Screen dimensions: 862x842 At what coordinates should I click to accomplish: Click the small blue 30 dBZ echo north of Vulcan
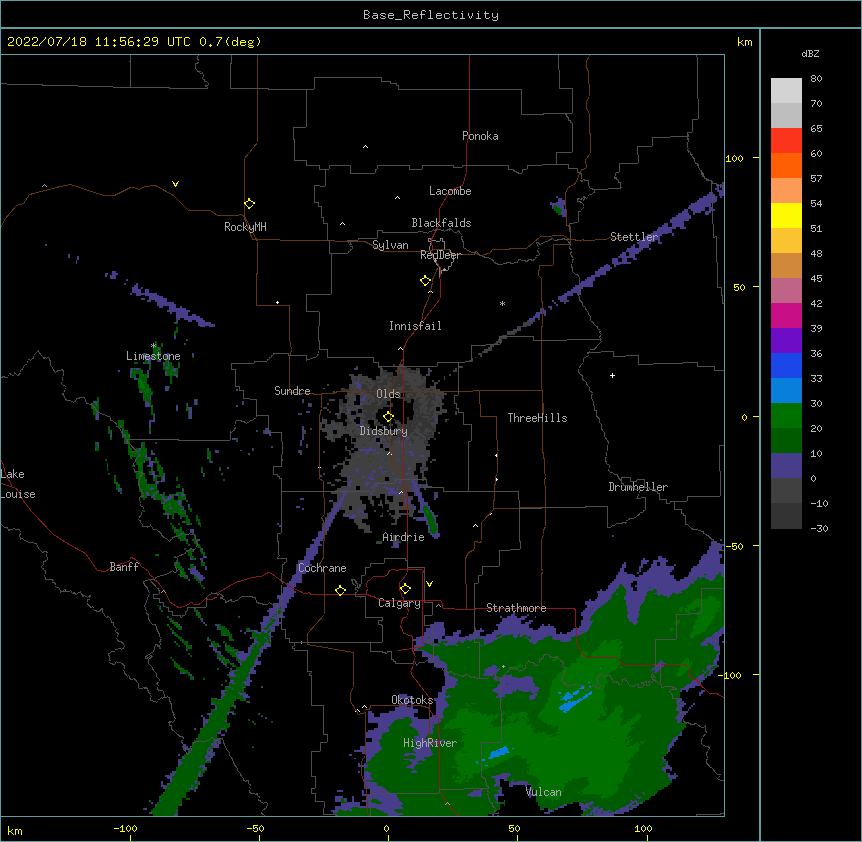499,752
